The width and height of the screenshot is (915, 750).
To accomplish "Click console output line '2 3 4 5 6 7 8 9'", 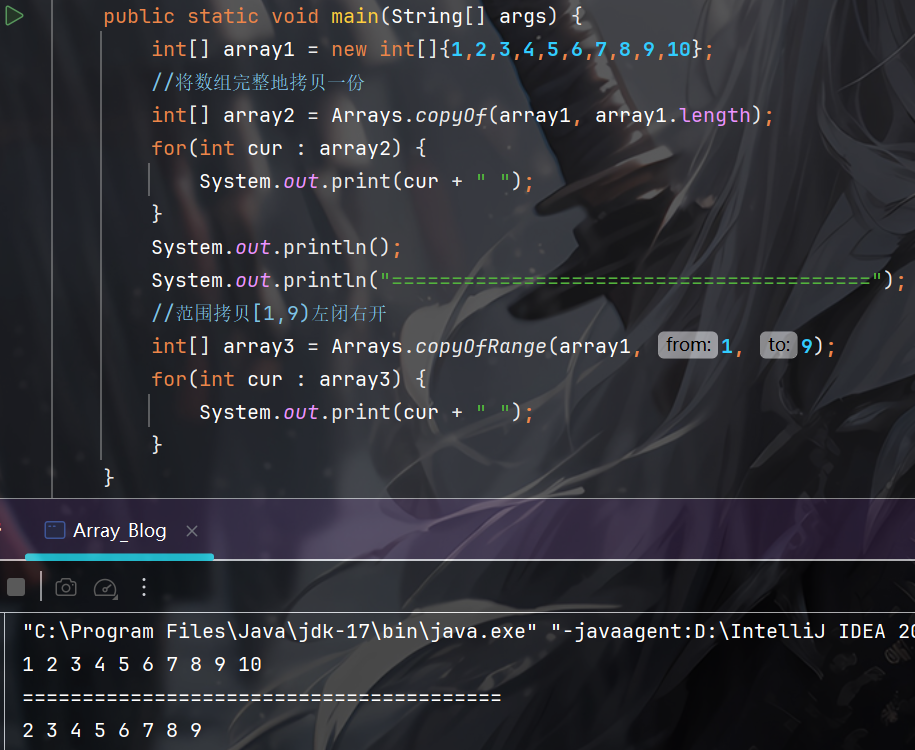I will point(112,730).
